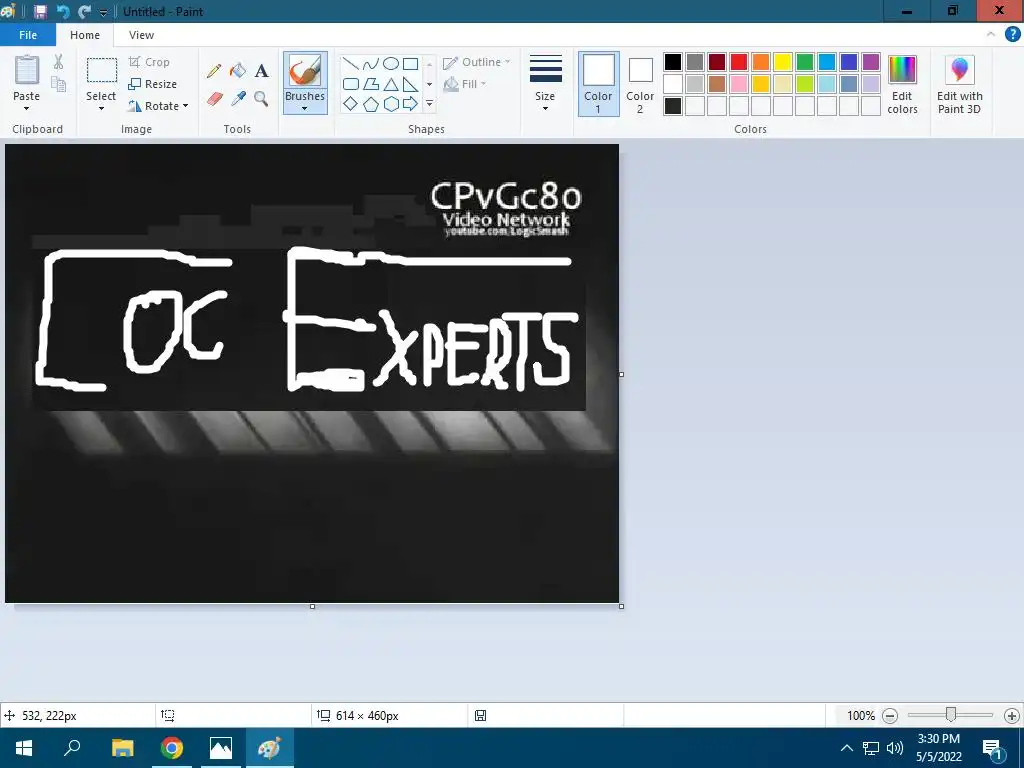The height and width of the screenshot is (768, 1024).
Task: Click Redo arrow in title bar
Action: tap(84, 12)
